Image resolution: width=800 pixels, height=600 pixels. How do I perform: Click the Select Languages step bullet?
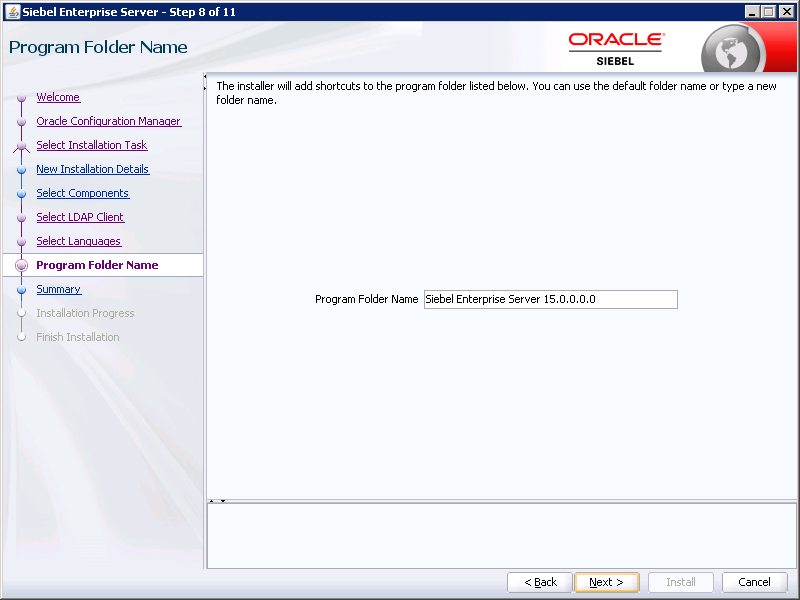coord(21,241)
